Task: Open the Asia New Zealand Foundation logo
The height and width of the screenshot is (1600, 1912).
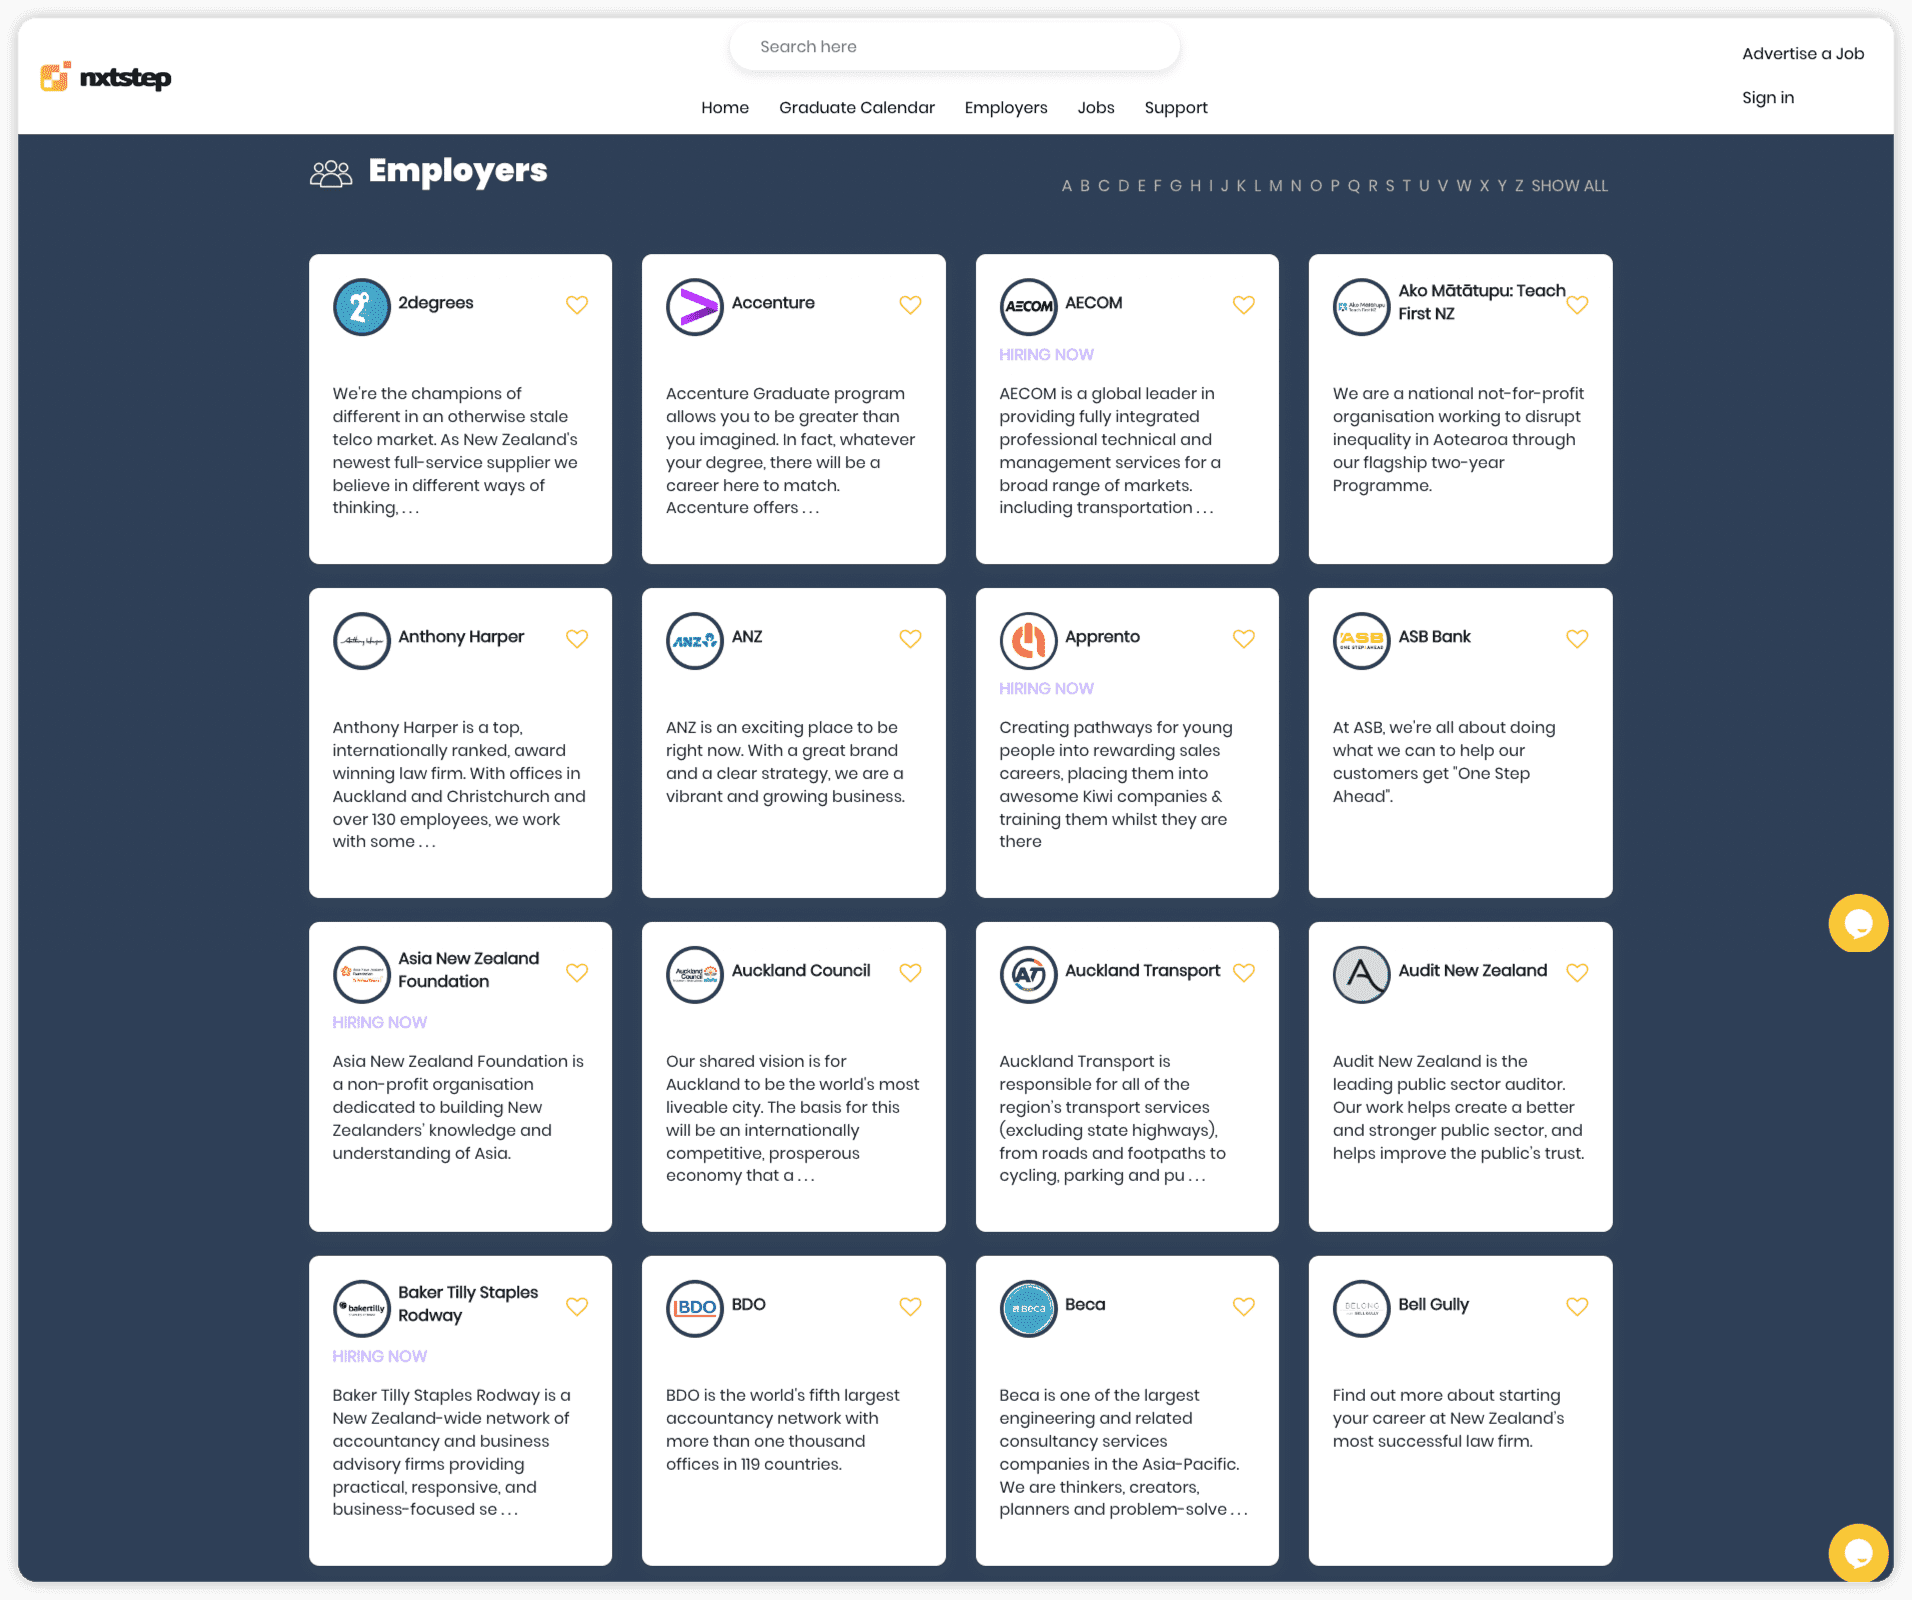Action: (361, 975)
